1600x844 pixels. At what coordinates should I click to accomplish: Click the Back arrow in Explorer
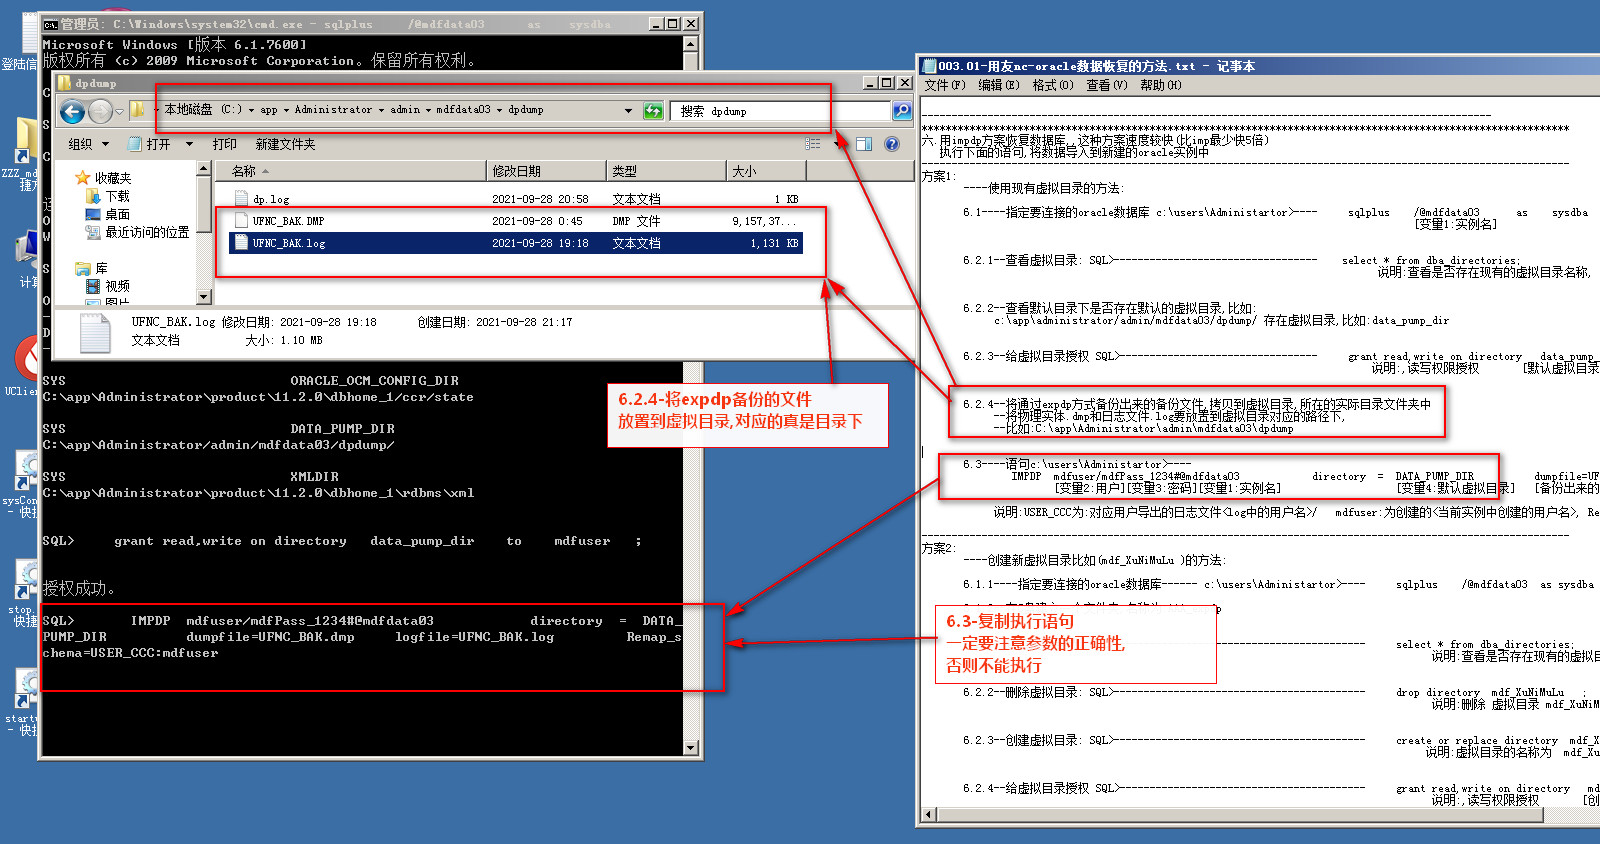pos(72,111)
